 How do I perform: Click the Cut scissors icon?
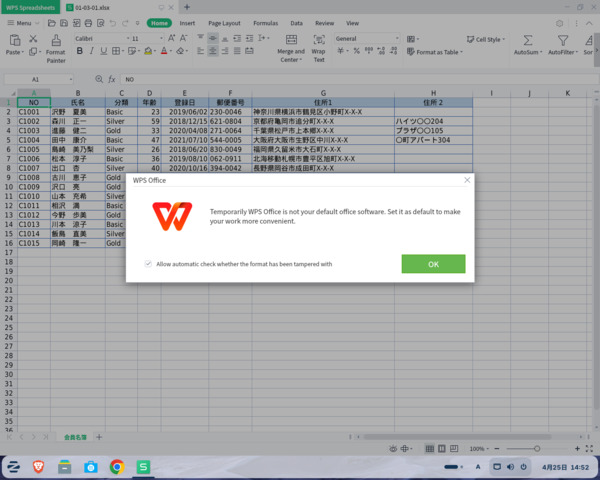[x=33, y=39]
